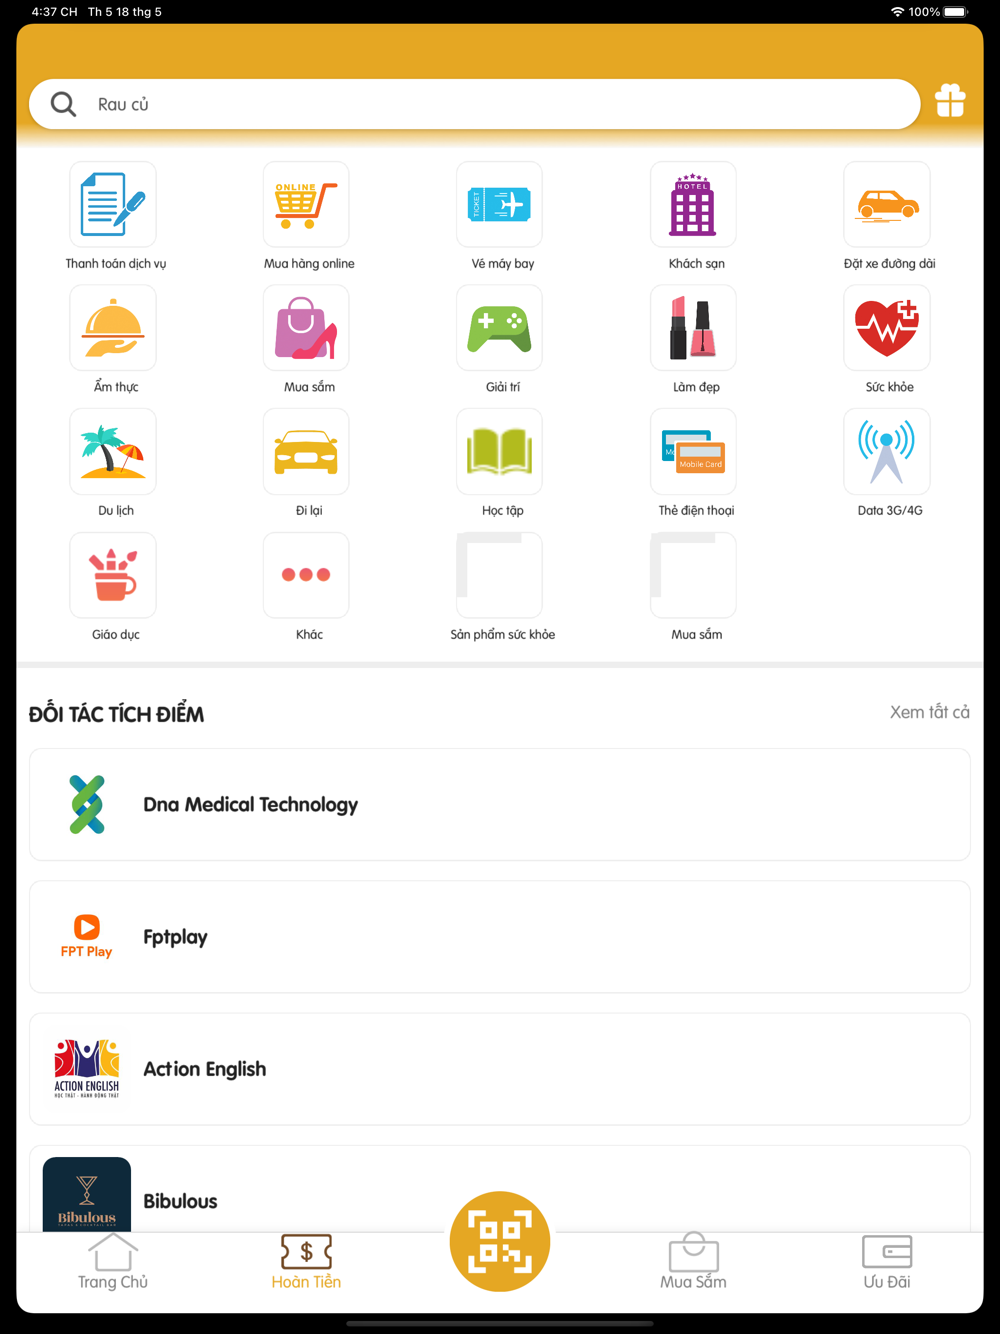Image resolution: width=1000 pixels, height=1334 pixels.
Task: Tap the Khác three-dots icon
Action: pos(306,575)
